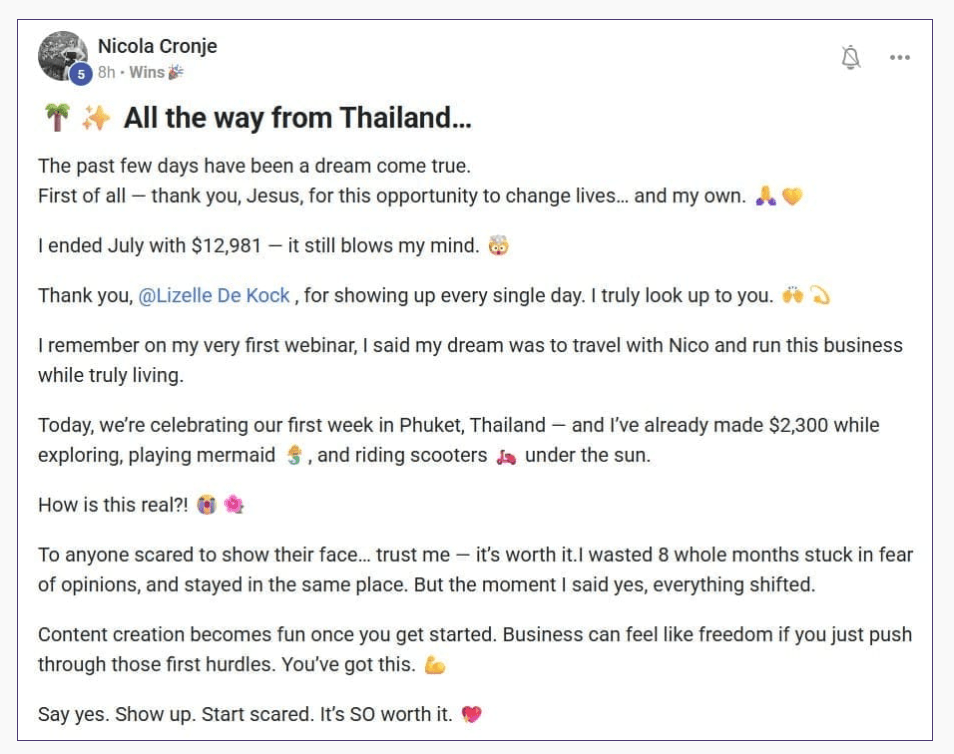Click the mermaid emoji

[x=294, y=456]
